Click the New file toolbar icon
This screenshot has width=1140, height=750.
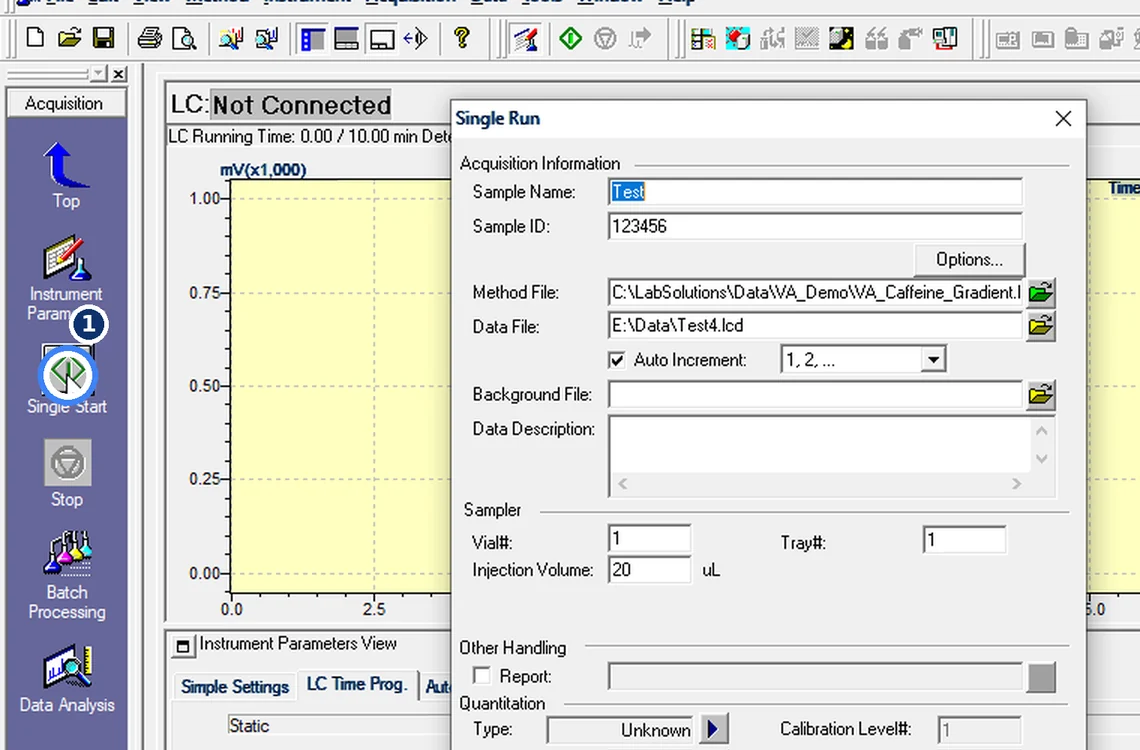point(35,38)
